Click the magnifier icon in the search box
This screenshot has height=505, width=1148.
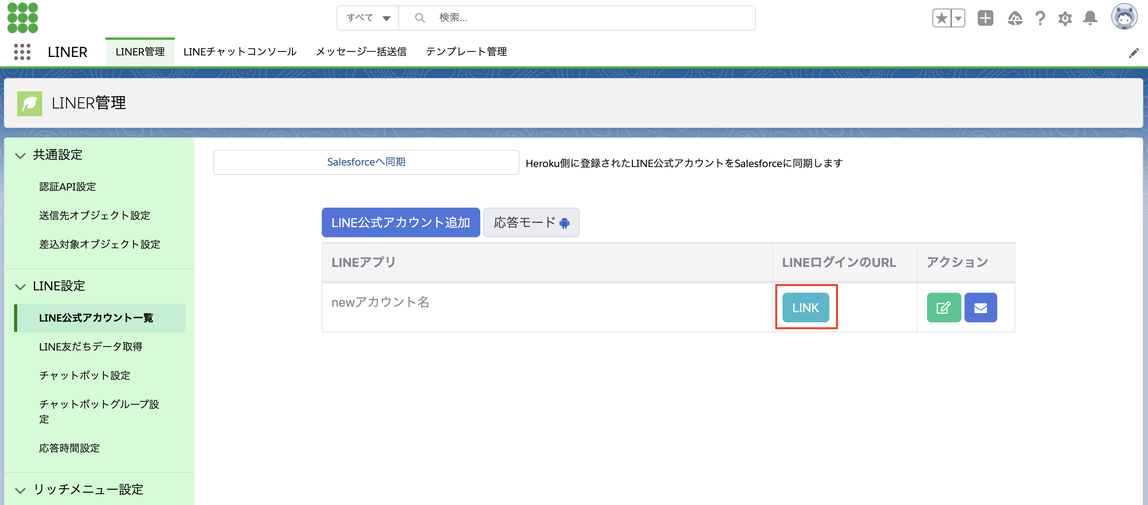point(420,18)
